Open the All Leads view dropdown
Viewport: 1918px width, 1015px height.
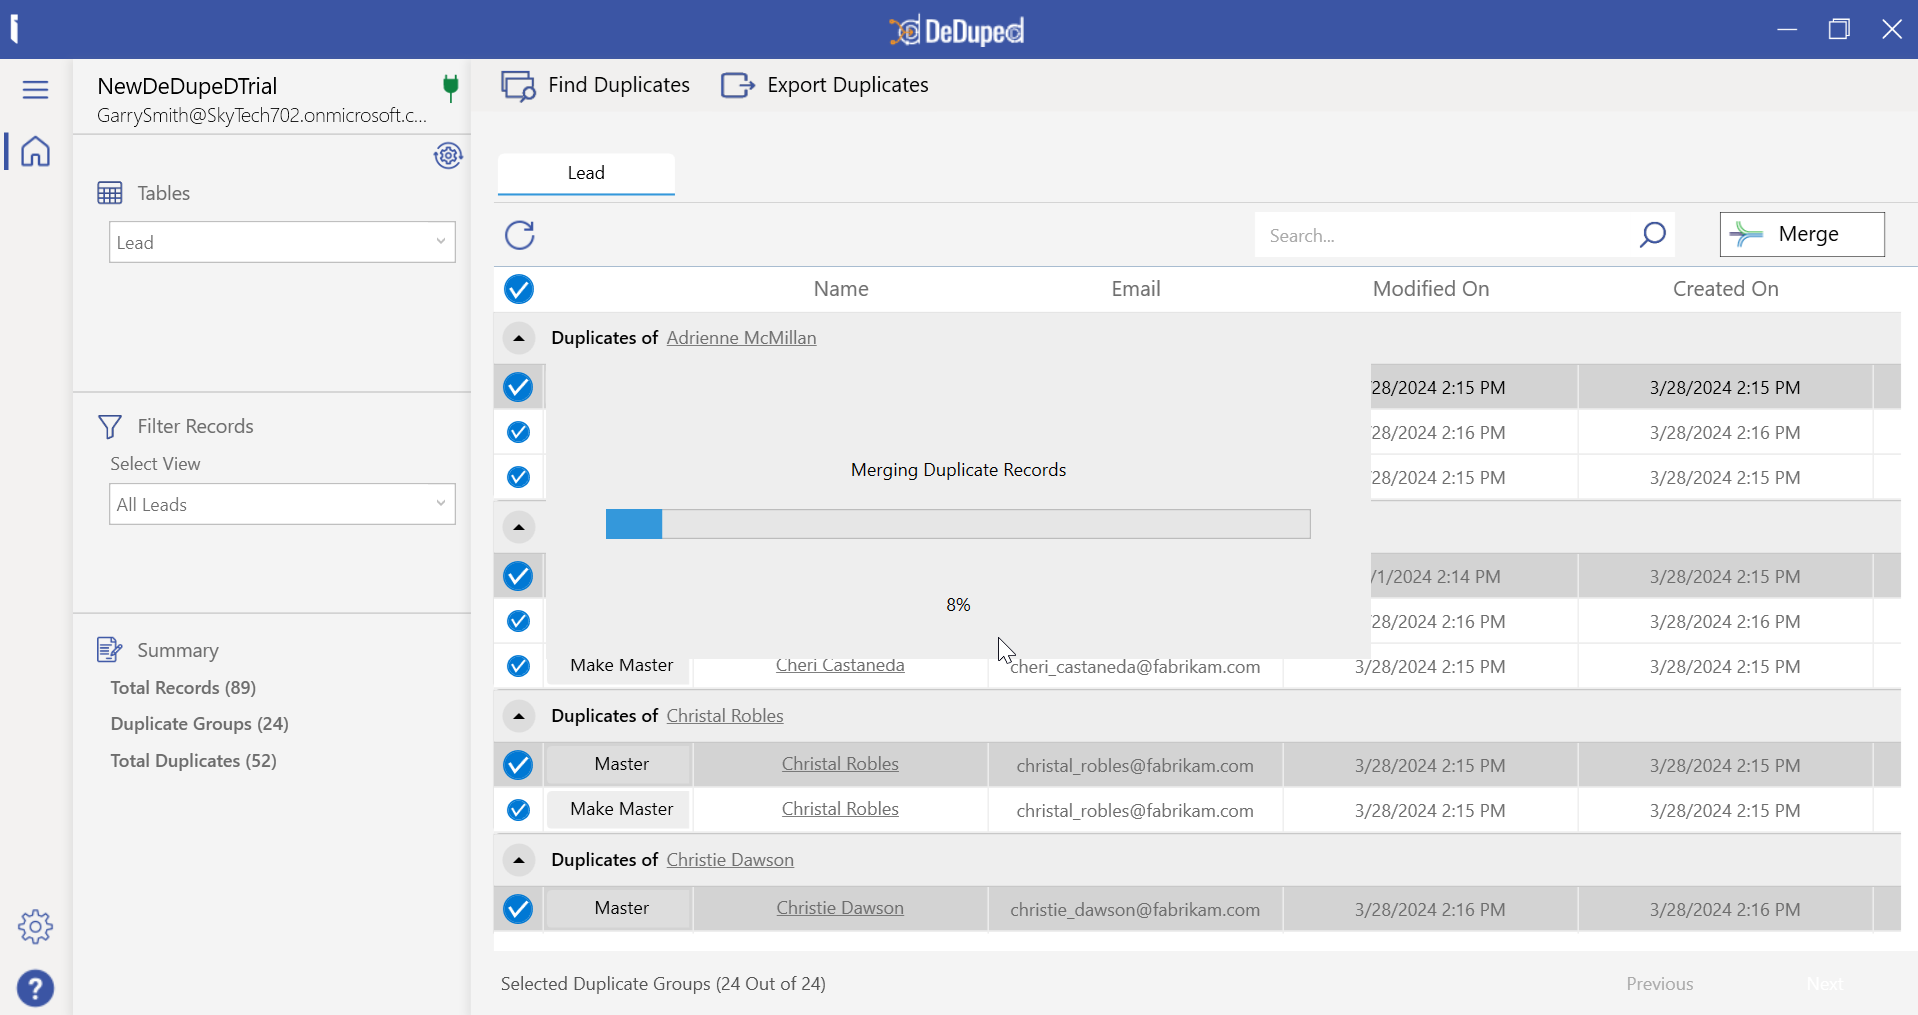[282, 504]
